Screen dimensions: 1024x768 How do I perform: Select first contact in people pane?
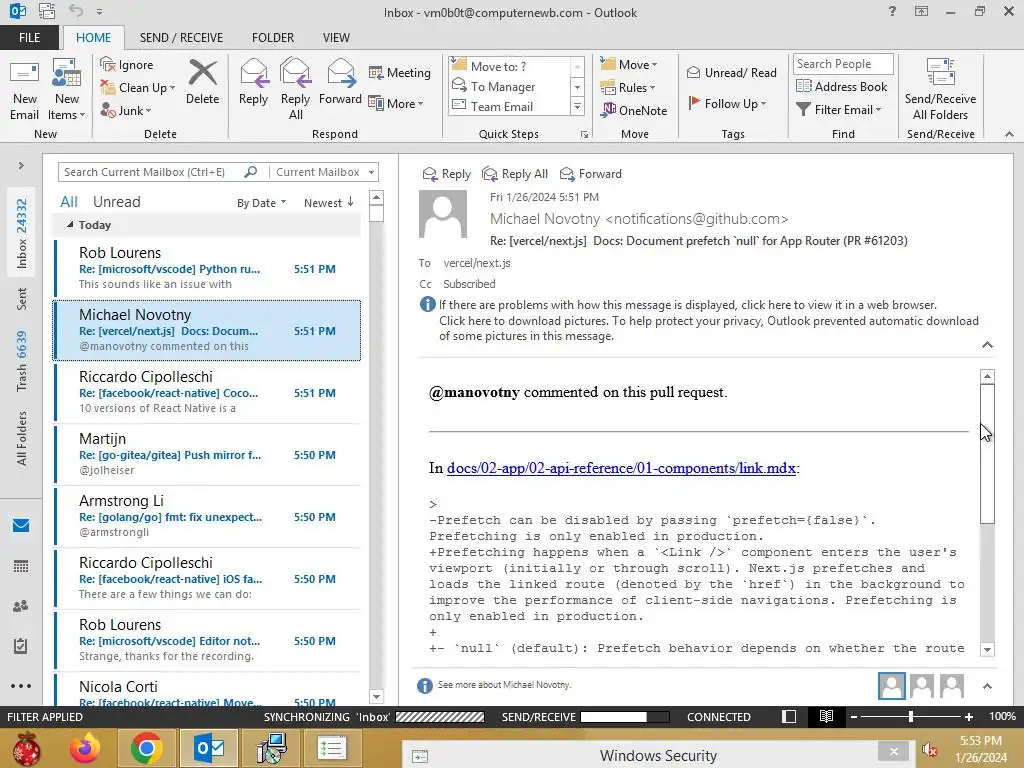(x=891, y=686)
